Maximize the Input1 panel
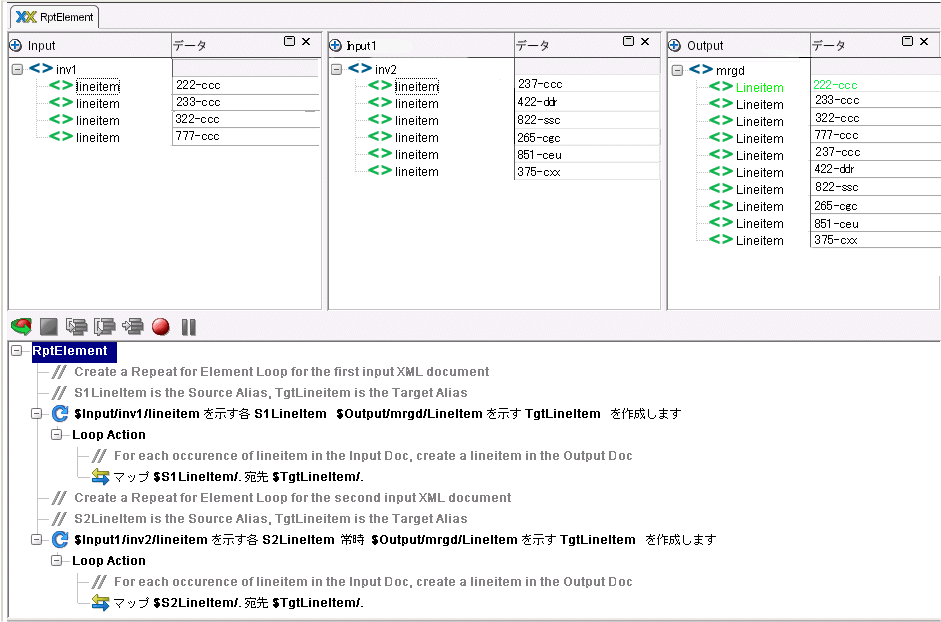The width and height of the screenshot is (941, 622). coord(628,41)
